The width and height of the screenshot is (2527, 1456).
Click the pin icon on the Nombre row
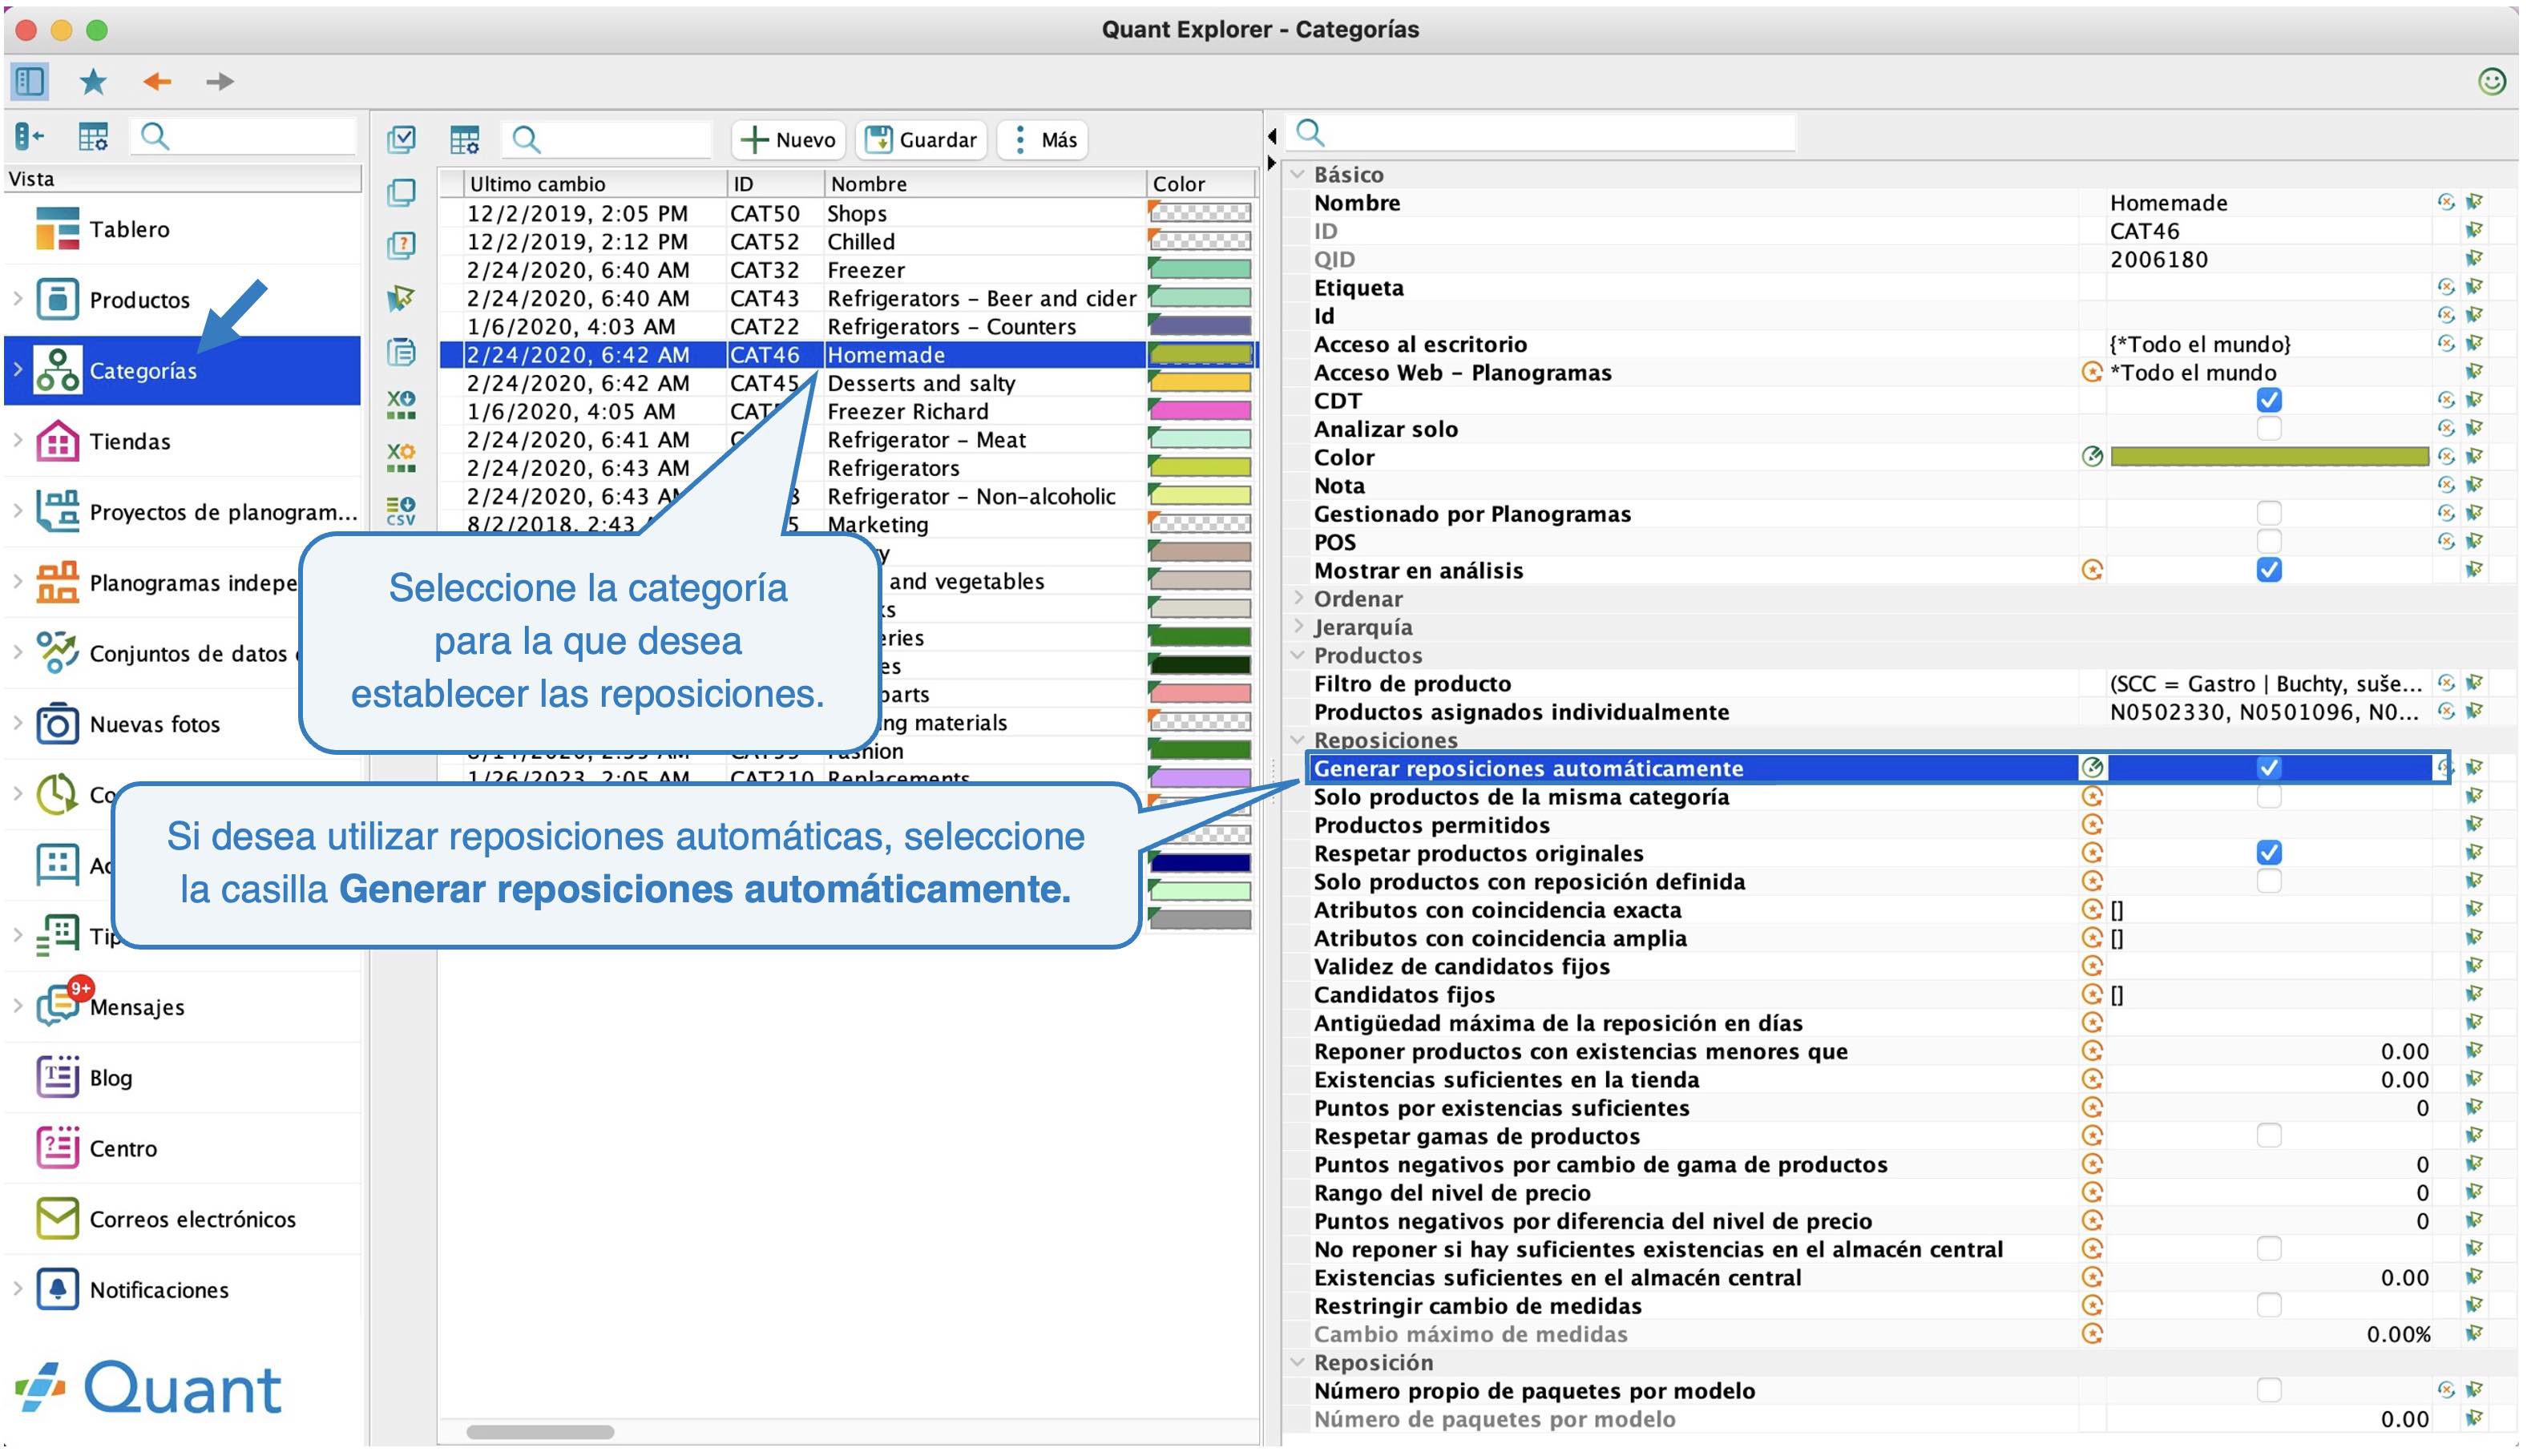coord(2475,202)
